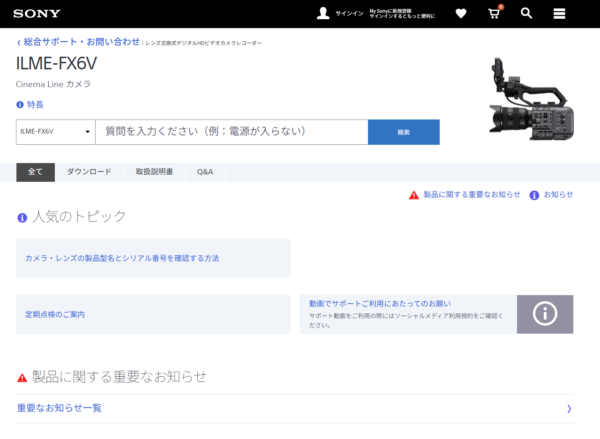Screen dimensions: 600x439
Task: Expand the ILME-FX6V model dropdown
Action: coord(55,132)
